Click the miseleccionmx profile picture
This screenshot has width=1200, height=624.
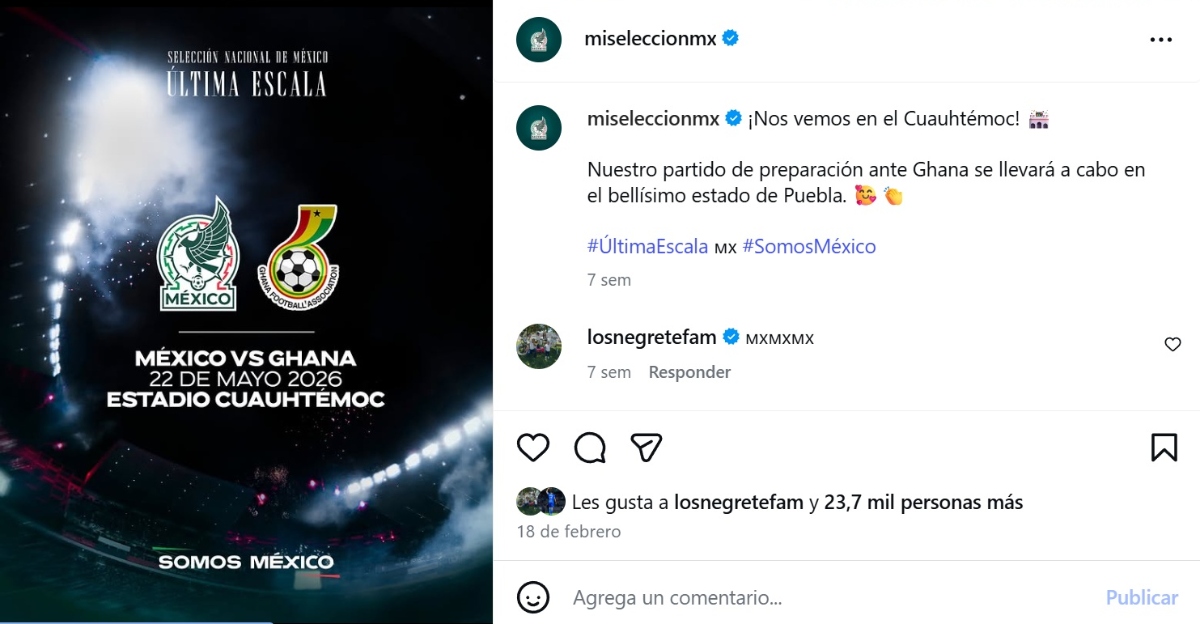(540, 38)
